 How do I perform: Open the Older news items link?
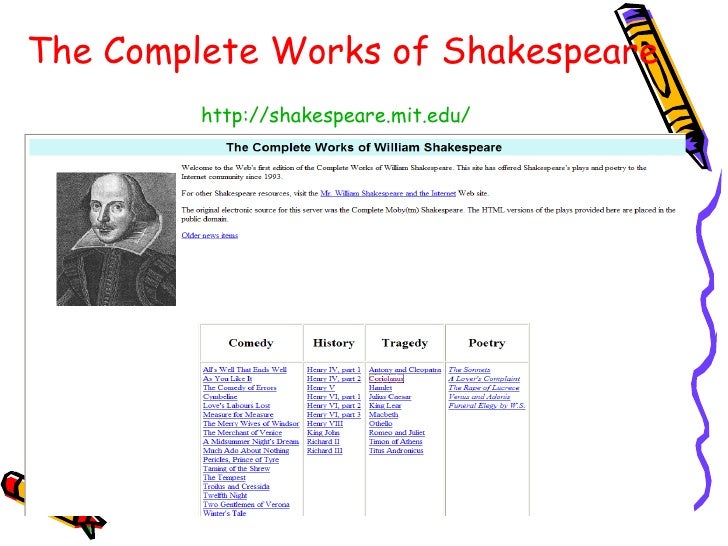209,235
